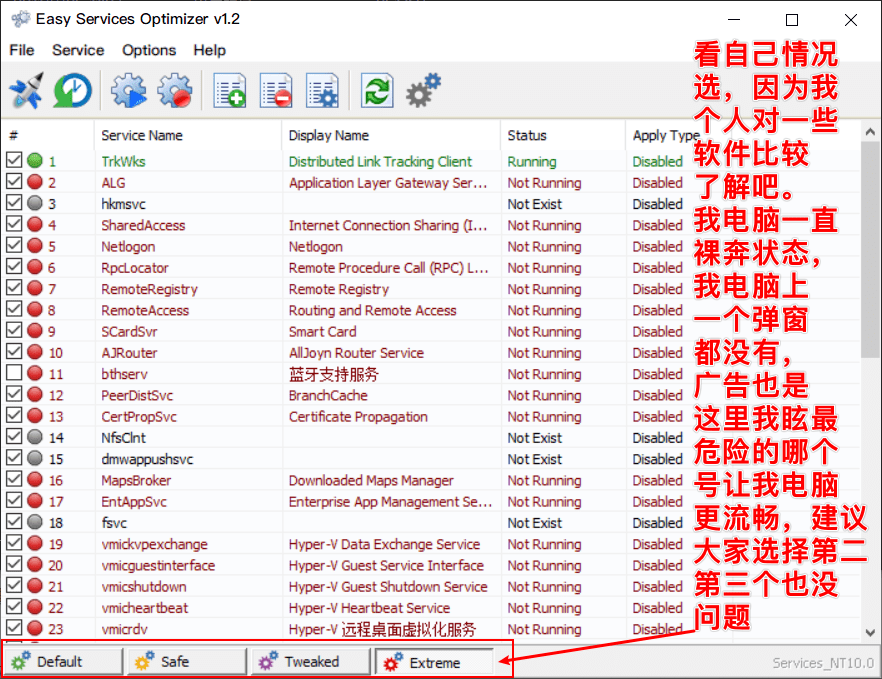Open services options gears icon
Viewport: 882px width, 679px height.
tap(423, 92)
